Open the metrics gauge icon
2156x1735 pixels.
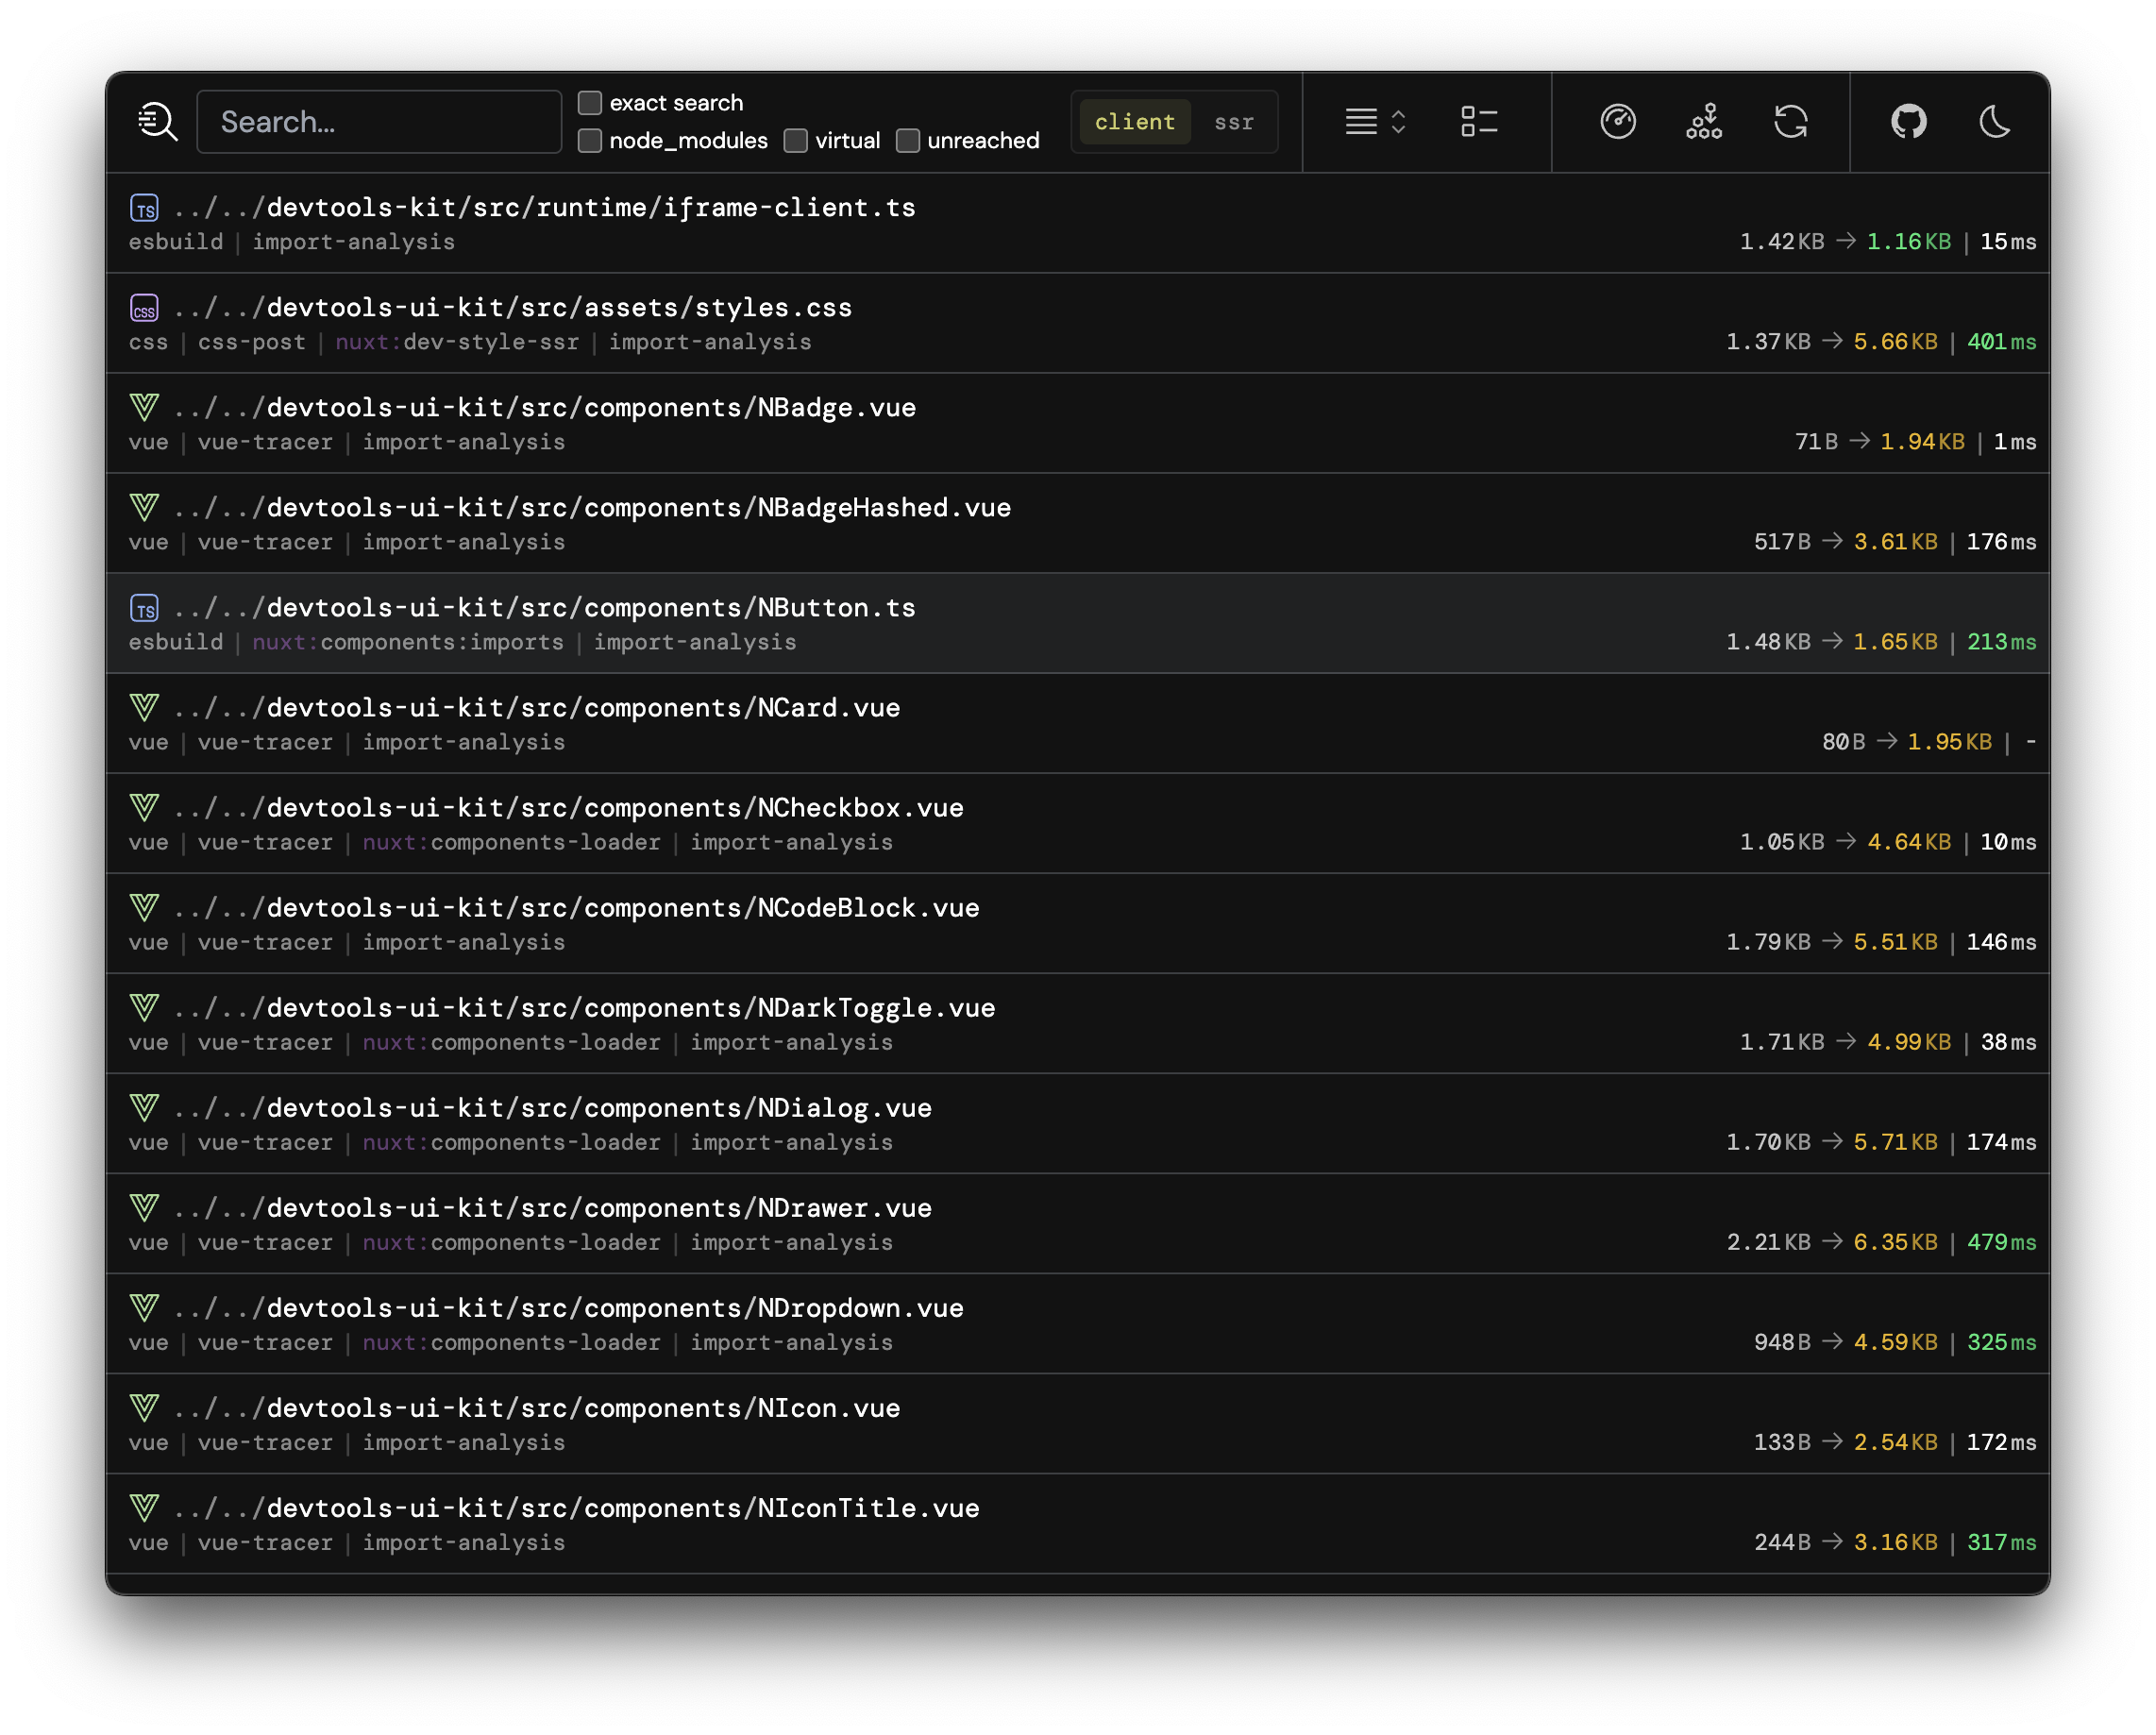(x=1618, y=122)
